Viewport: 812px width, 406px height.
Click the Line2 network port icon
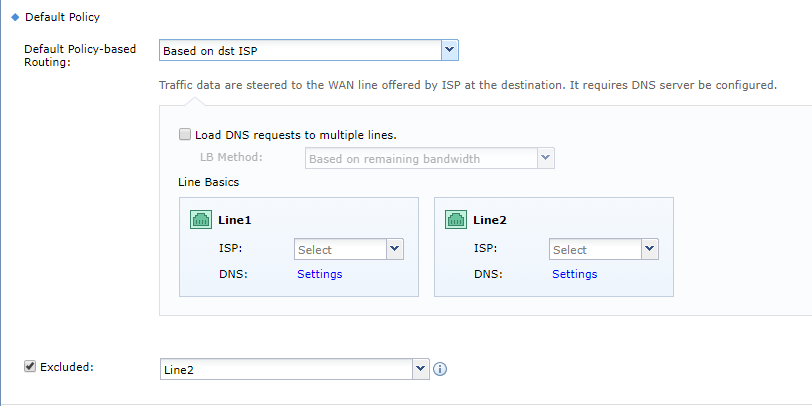(456, 221)
